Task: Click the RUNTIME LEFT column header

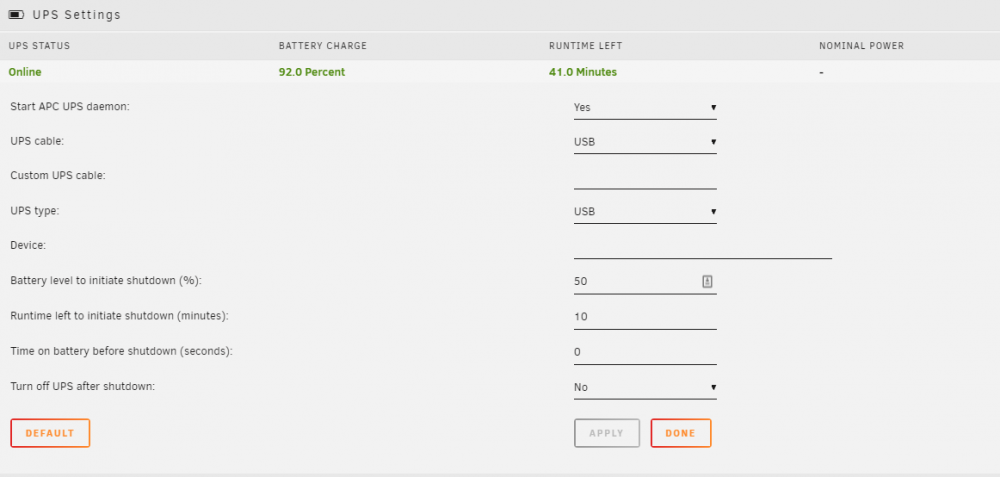Action: [585, 46]
